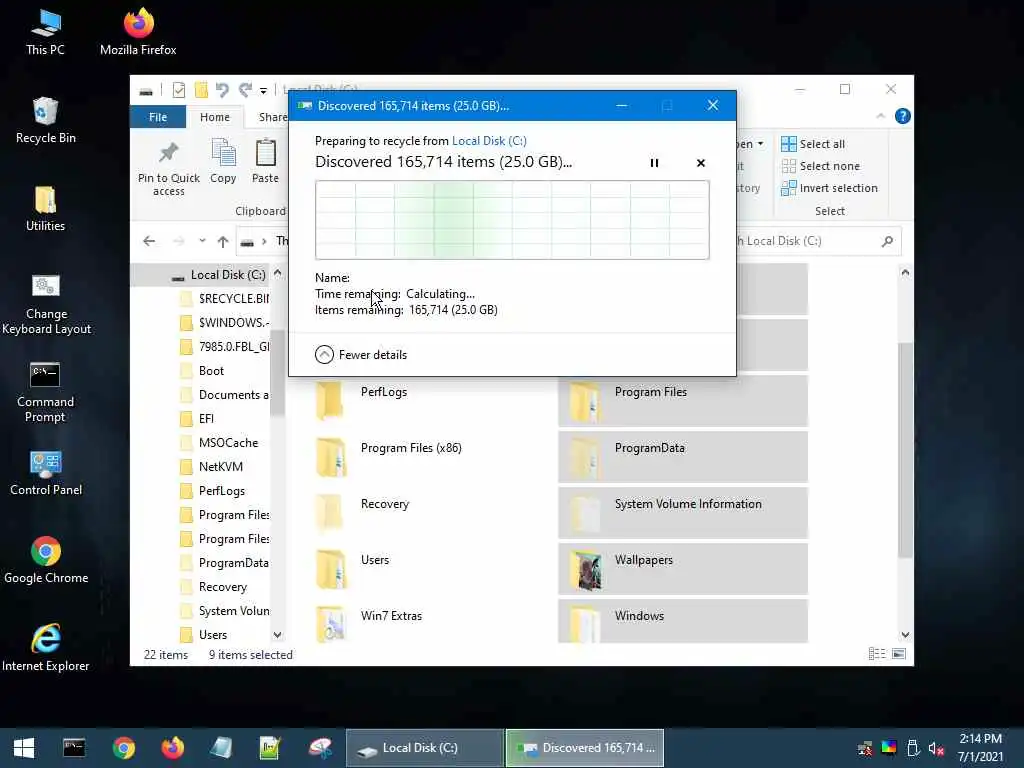Open Windows Start menu
Image resolution: width=1024 pixels, height=768 pixels.
pyautogui.click(x=24, y=748)
